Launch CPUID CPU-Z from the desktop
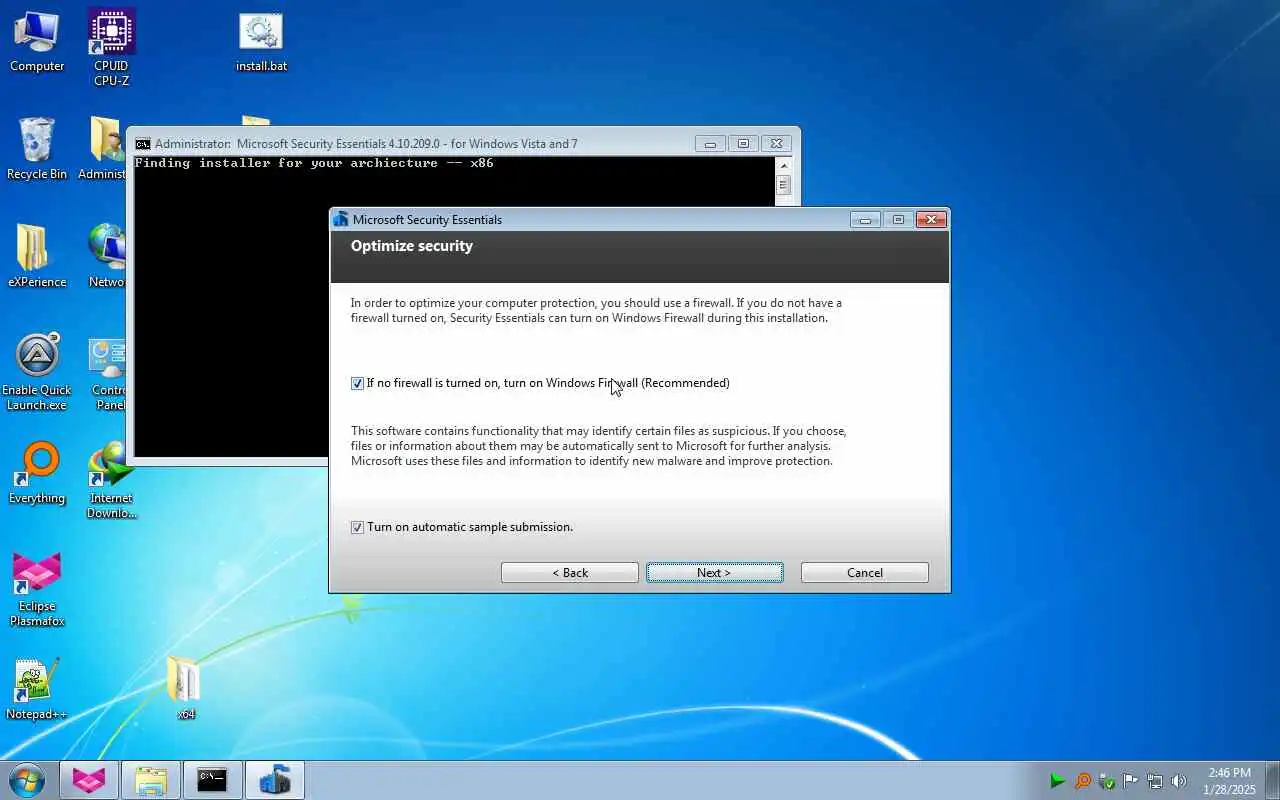Viewport: 1280px width, 800px height. pos(111,47)
